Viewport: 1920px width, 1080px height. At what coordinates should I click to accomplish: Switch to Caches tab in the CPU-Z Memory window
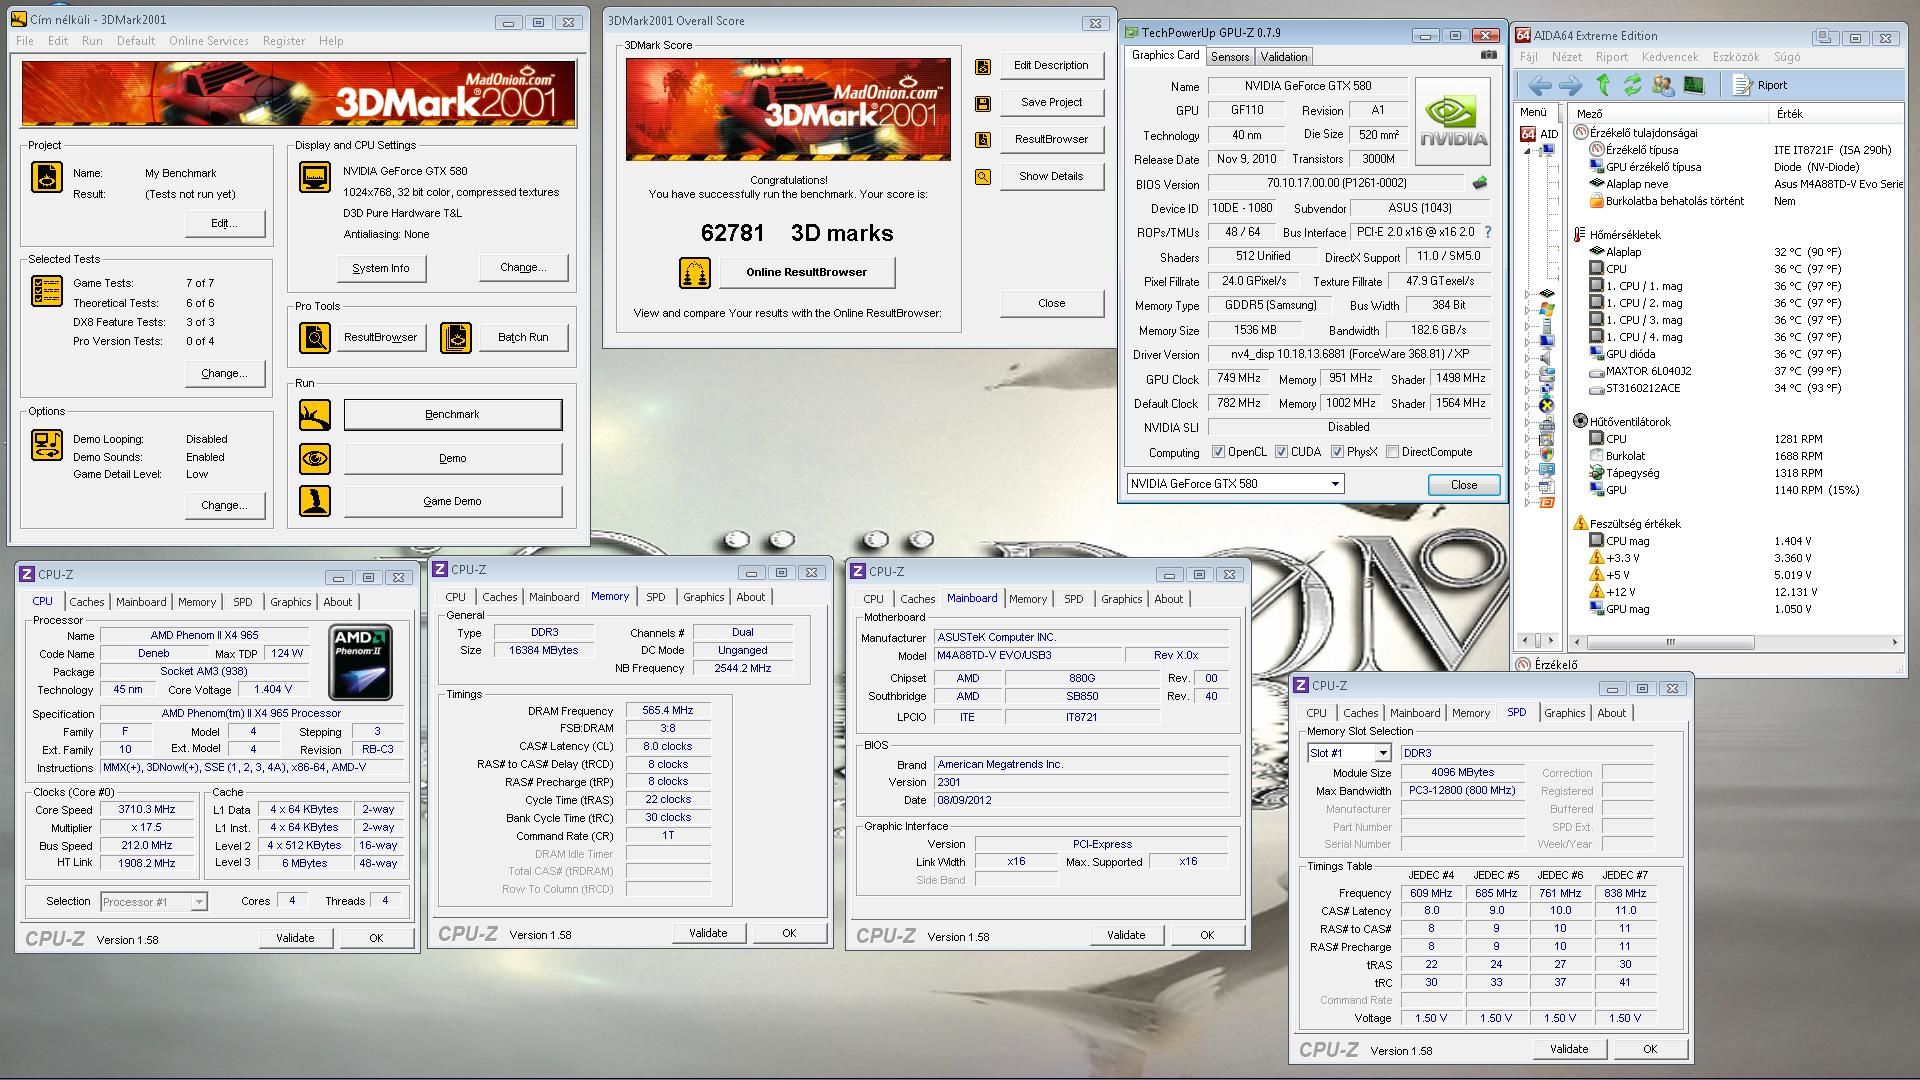499,597
